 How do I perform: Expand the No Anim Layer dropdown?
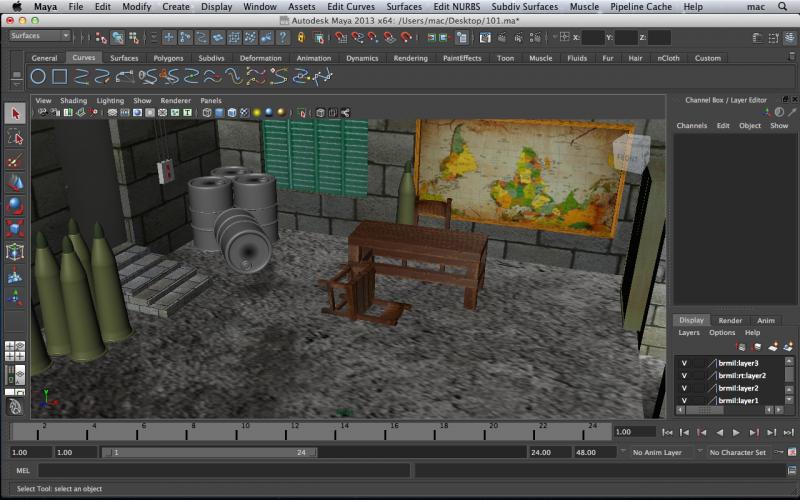(659, 452)
